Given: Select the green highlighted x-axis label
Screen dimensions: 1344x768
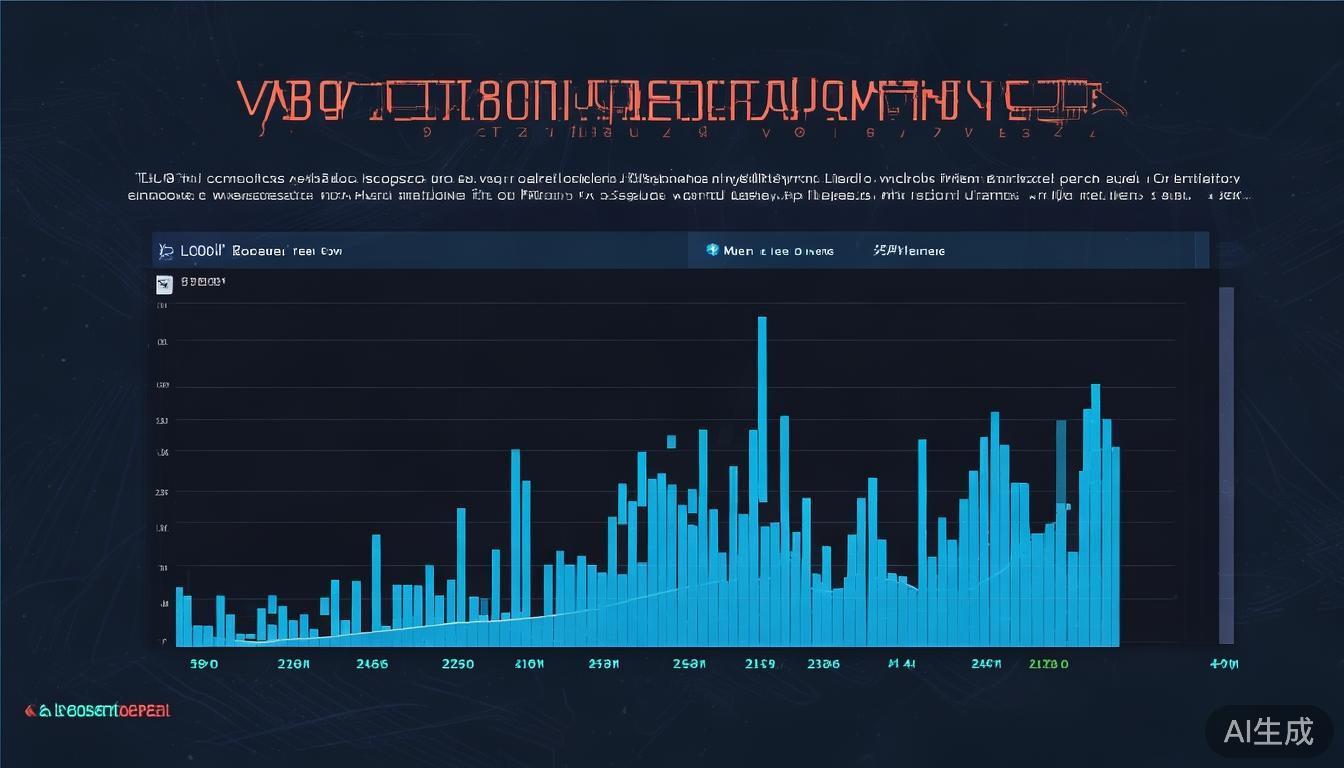Looking at the screenshot, I should coord(1048,663).
